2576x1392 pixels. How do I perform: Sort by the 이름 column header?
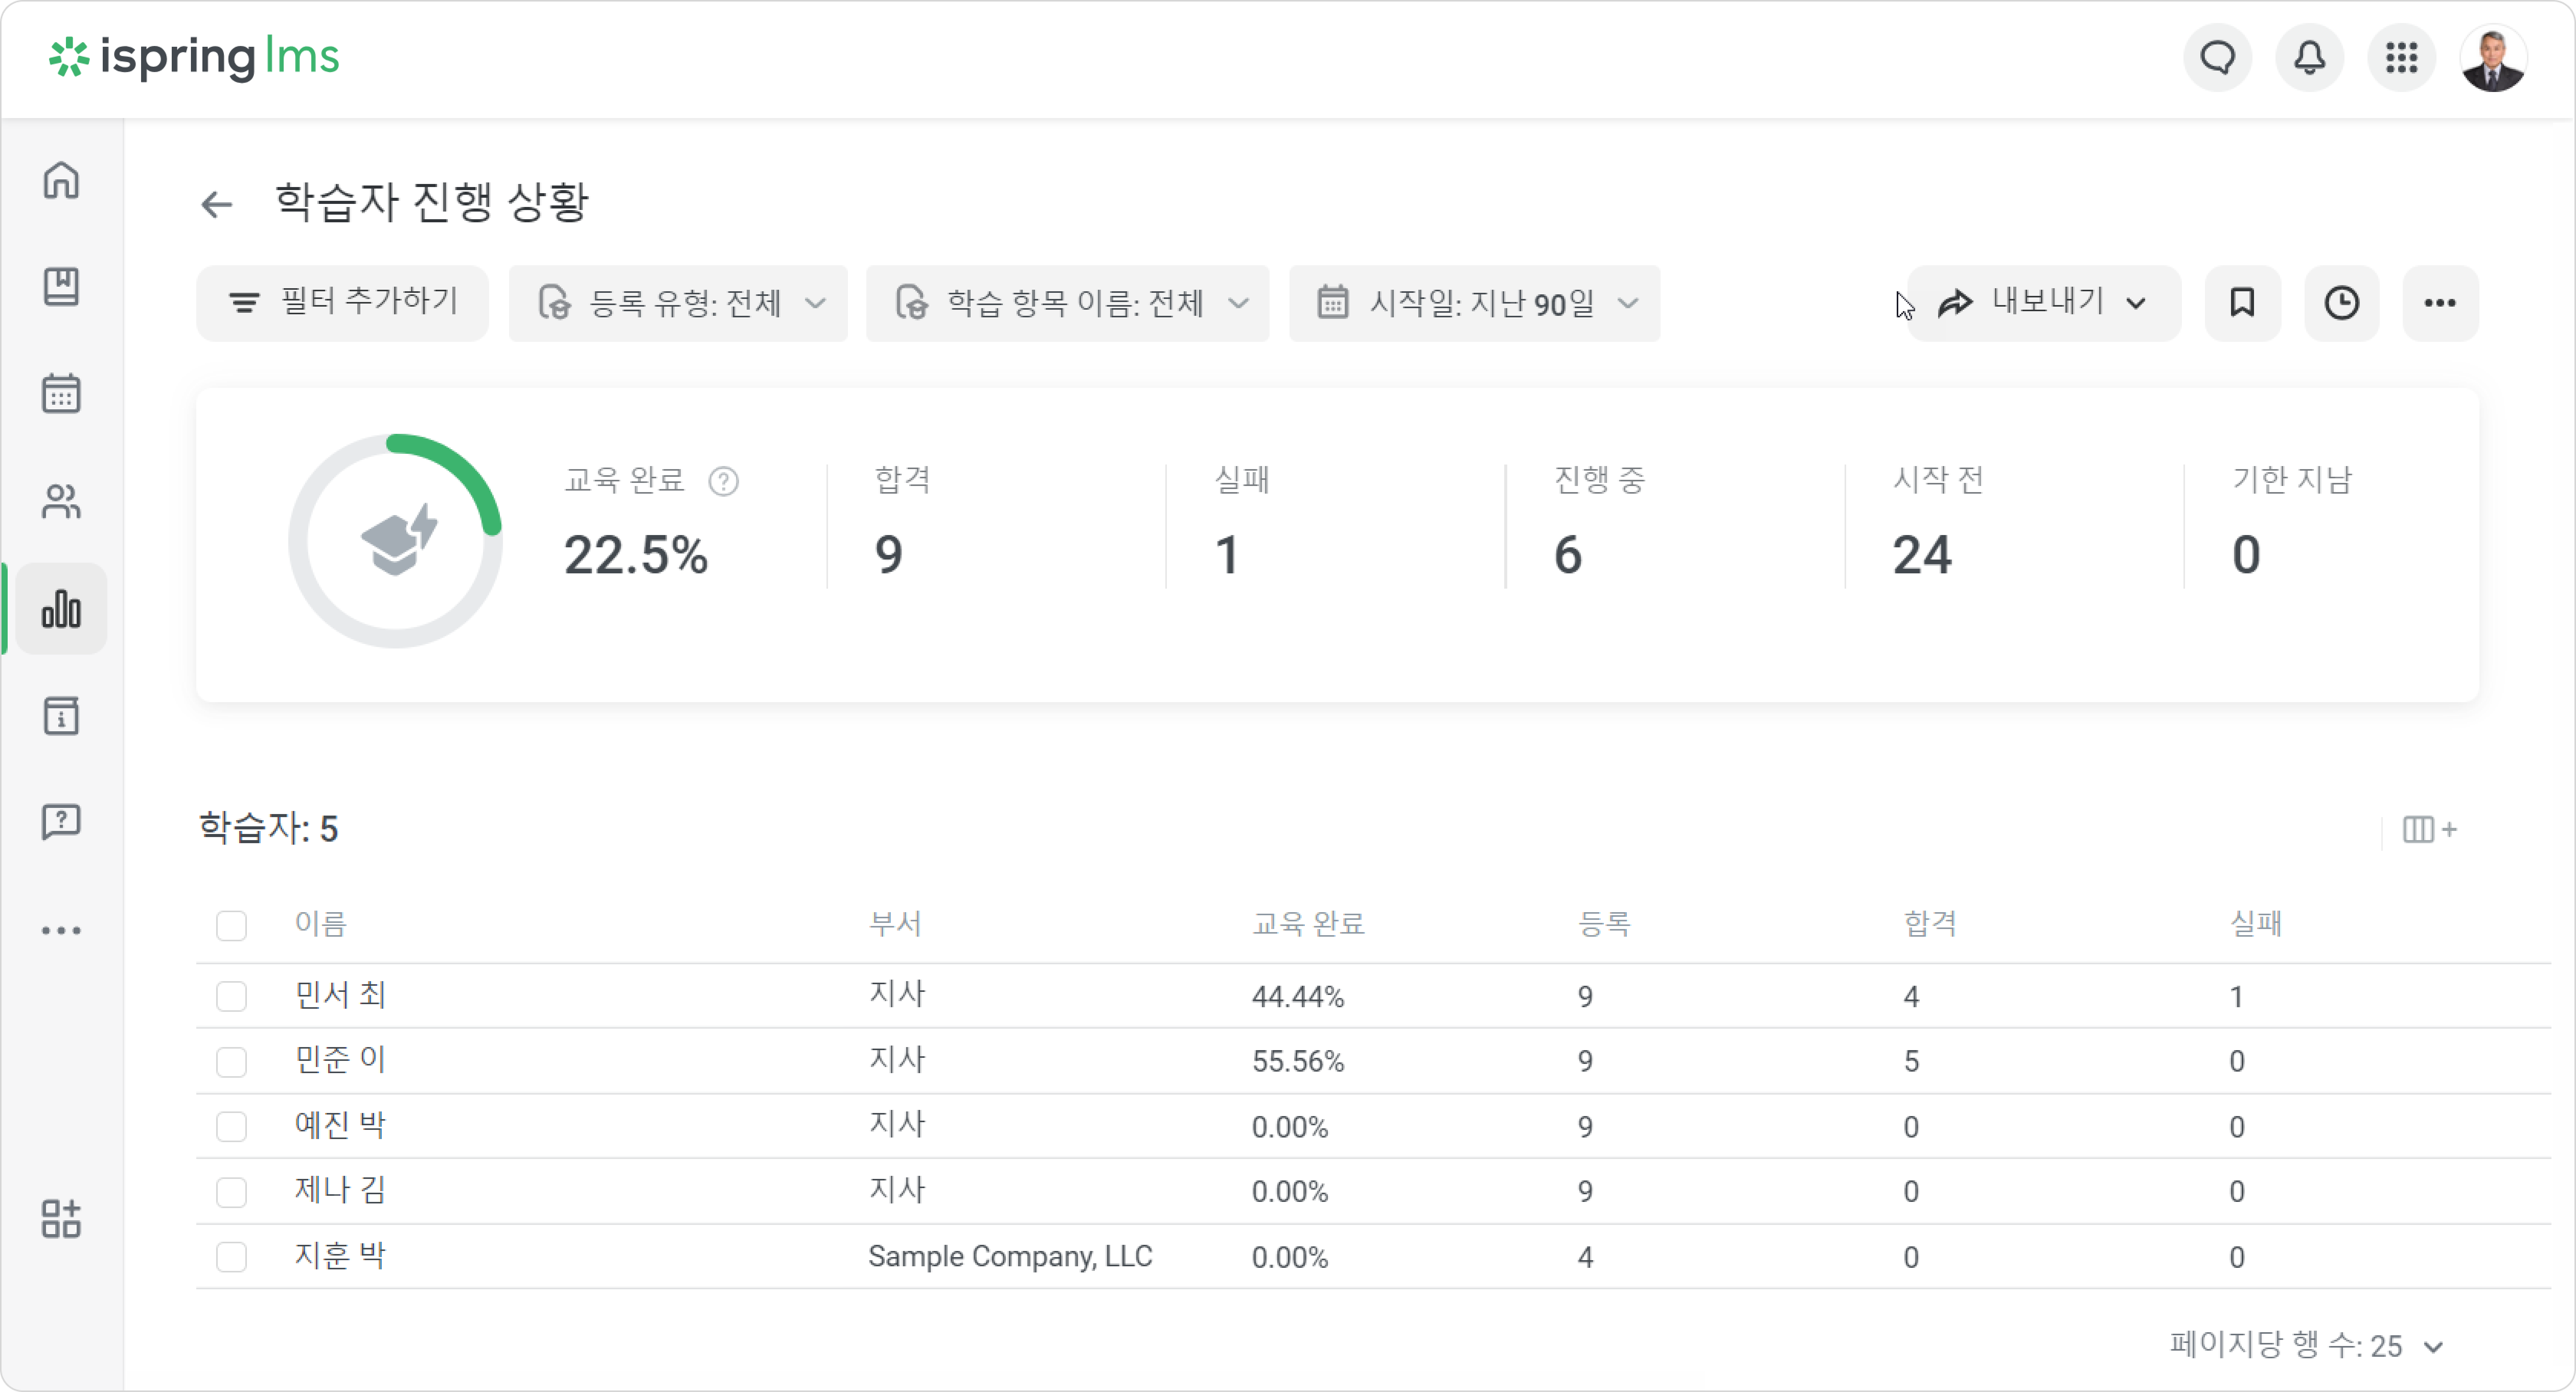(320, 924)
